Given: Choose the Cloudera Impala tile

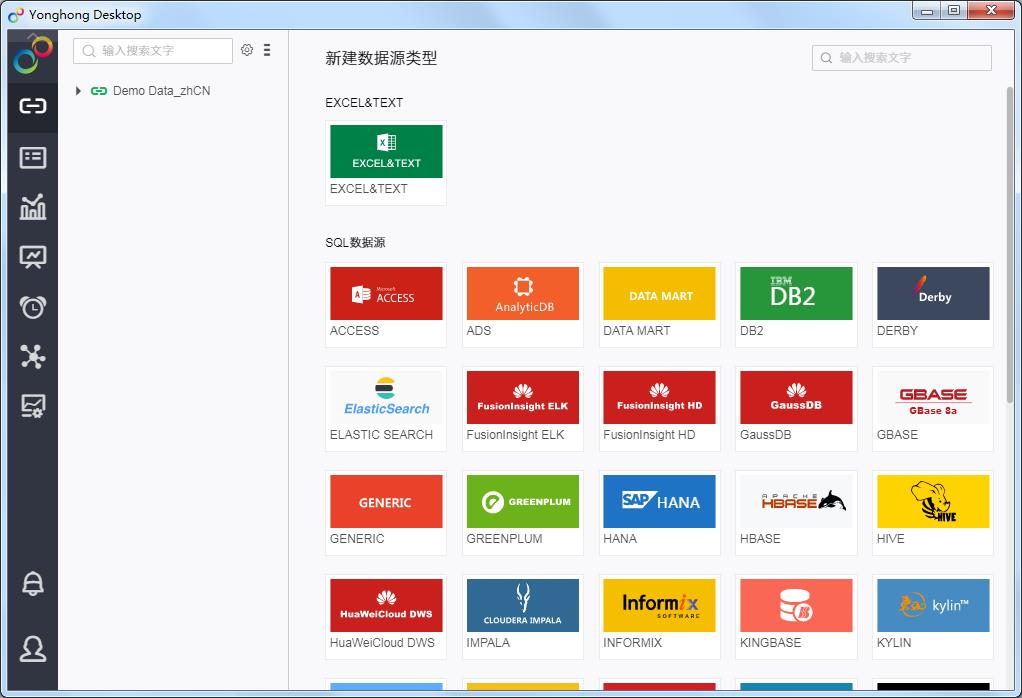Looking at the screenshot, I should coord(523,617).
